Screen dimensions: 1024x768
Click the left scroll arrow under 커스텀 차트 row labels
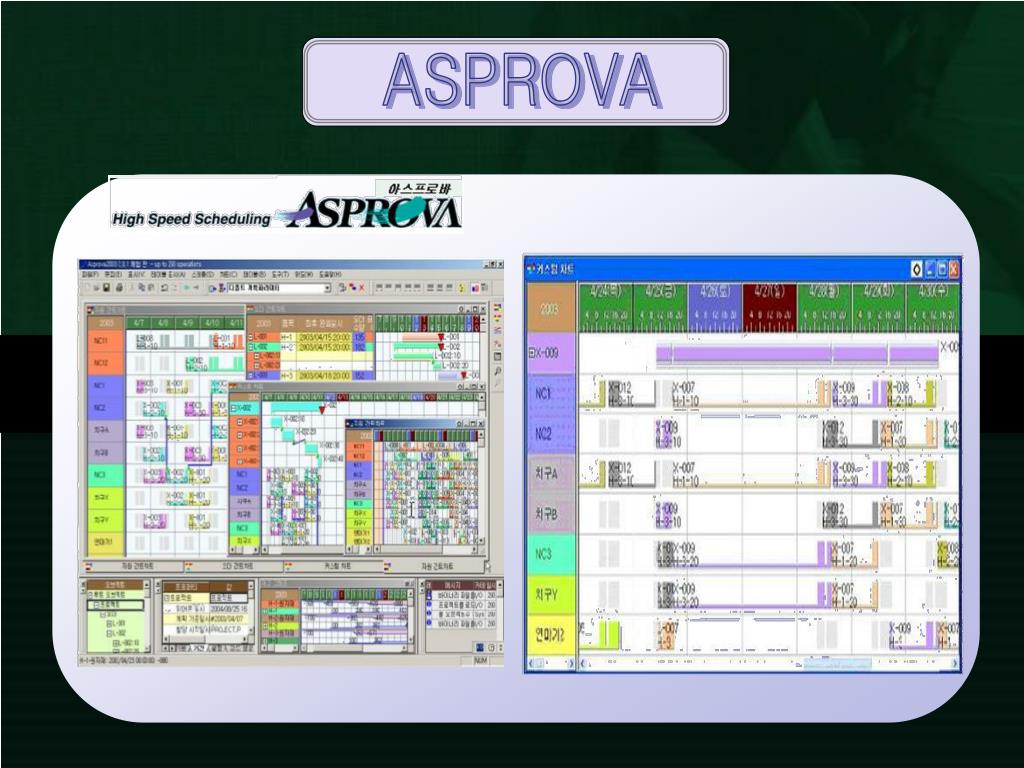[x=532, y=664]
